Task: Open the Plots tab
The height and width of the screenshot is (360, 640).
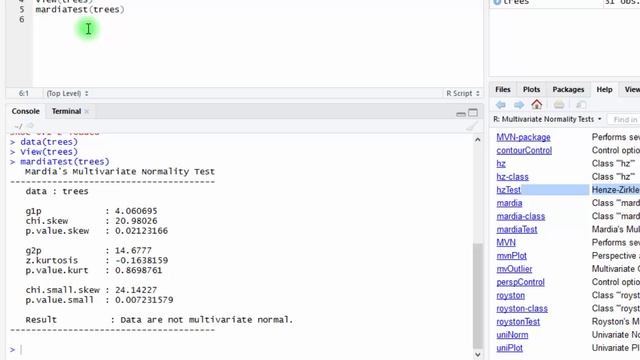Action: (x=531, y=89)
